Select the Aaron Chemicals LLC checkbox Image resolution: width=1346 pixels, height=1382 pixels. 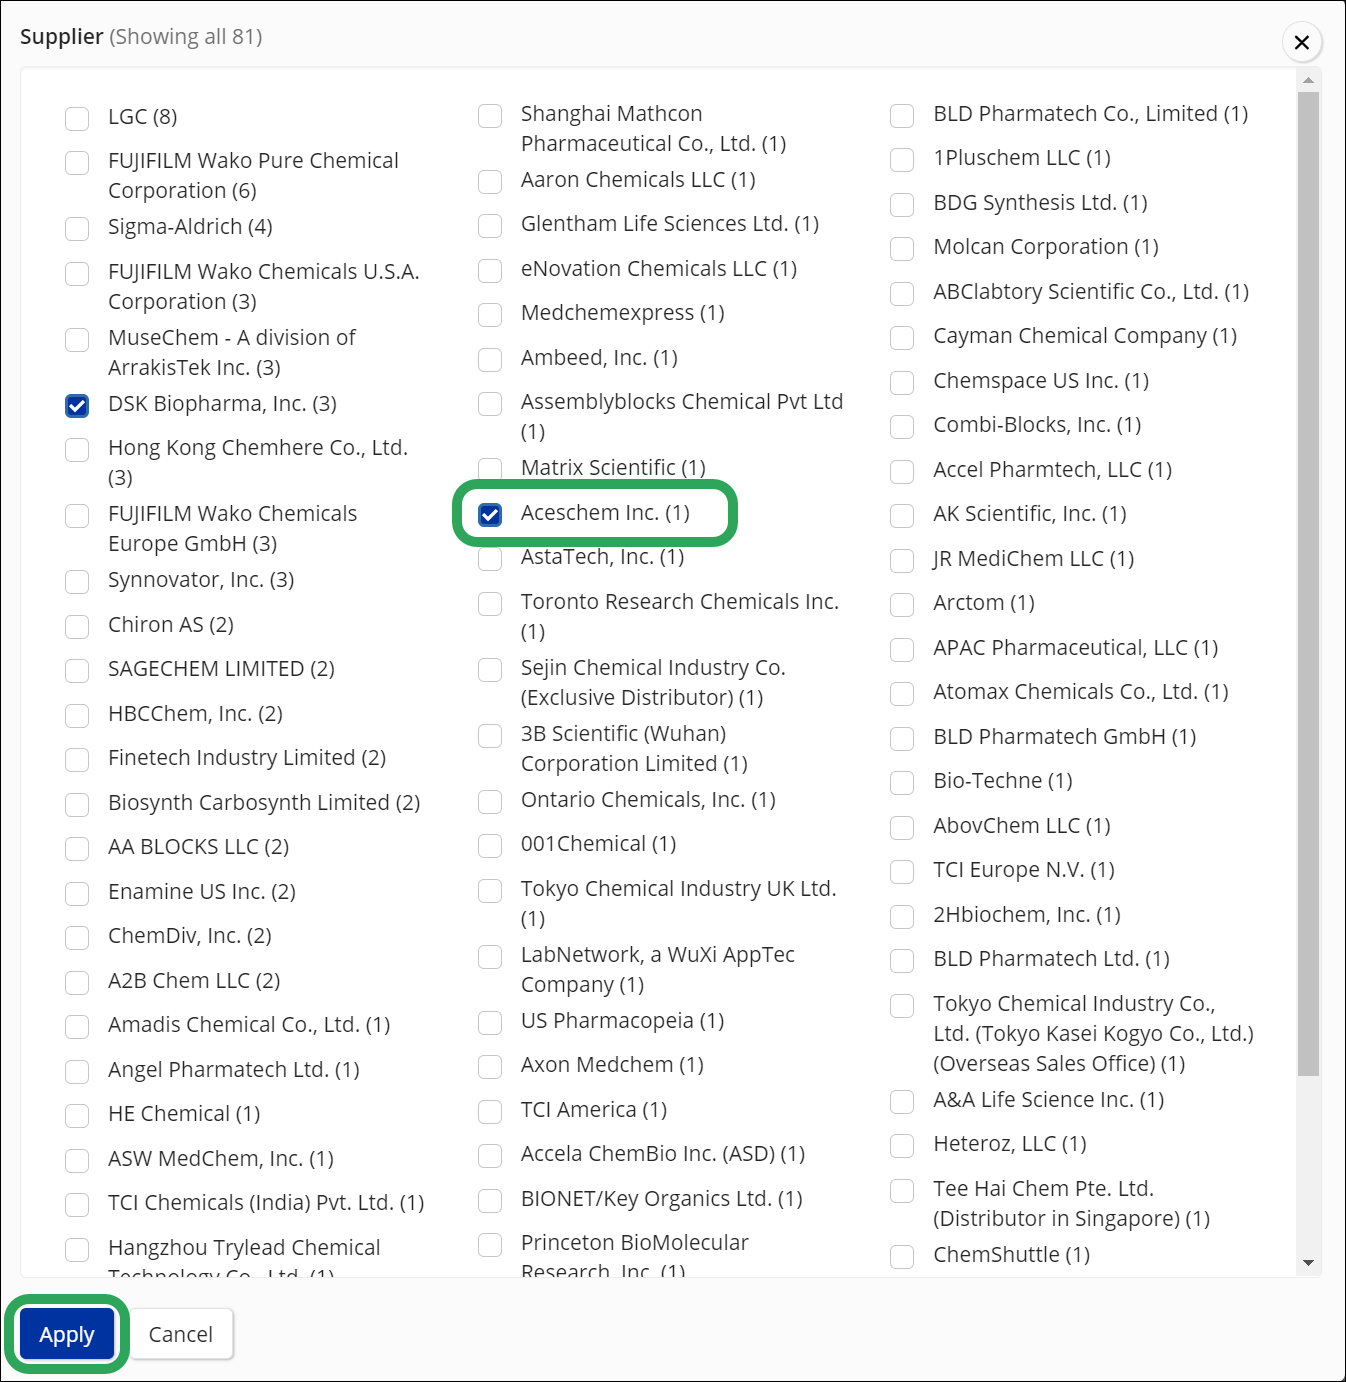click(x=490, y=182)
